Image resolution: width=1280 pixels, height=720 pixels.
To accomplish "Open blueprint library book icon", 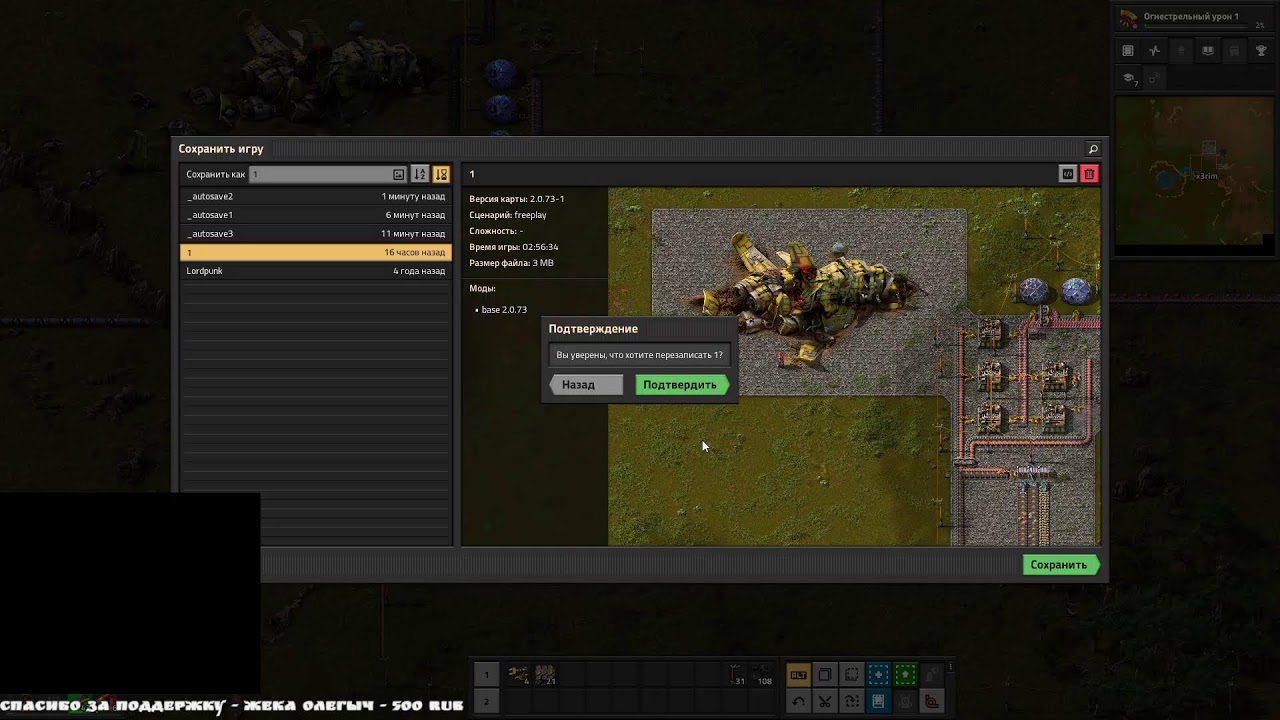I will [878, 701].
